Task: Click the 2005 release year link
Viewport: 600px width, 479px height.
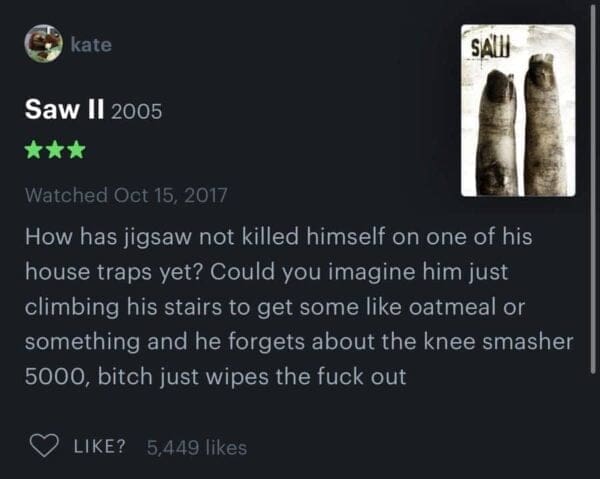Action: point(137,111)
